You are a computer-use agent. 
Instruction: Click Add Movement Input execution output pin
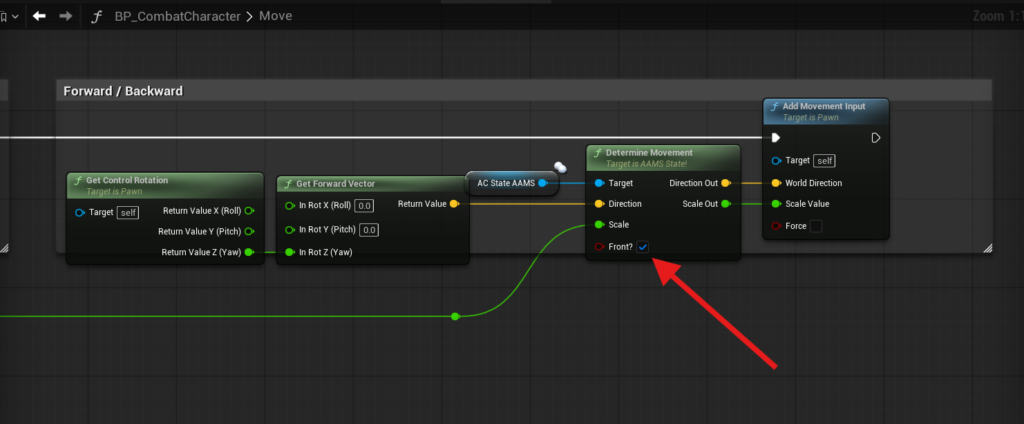pos(876,138)
